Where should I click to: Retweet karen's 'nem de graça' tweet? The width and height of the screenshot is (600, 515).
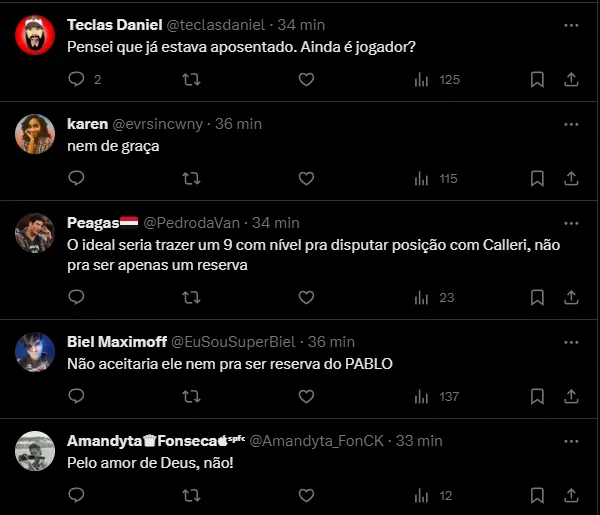[191, 179]
